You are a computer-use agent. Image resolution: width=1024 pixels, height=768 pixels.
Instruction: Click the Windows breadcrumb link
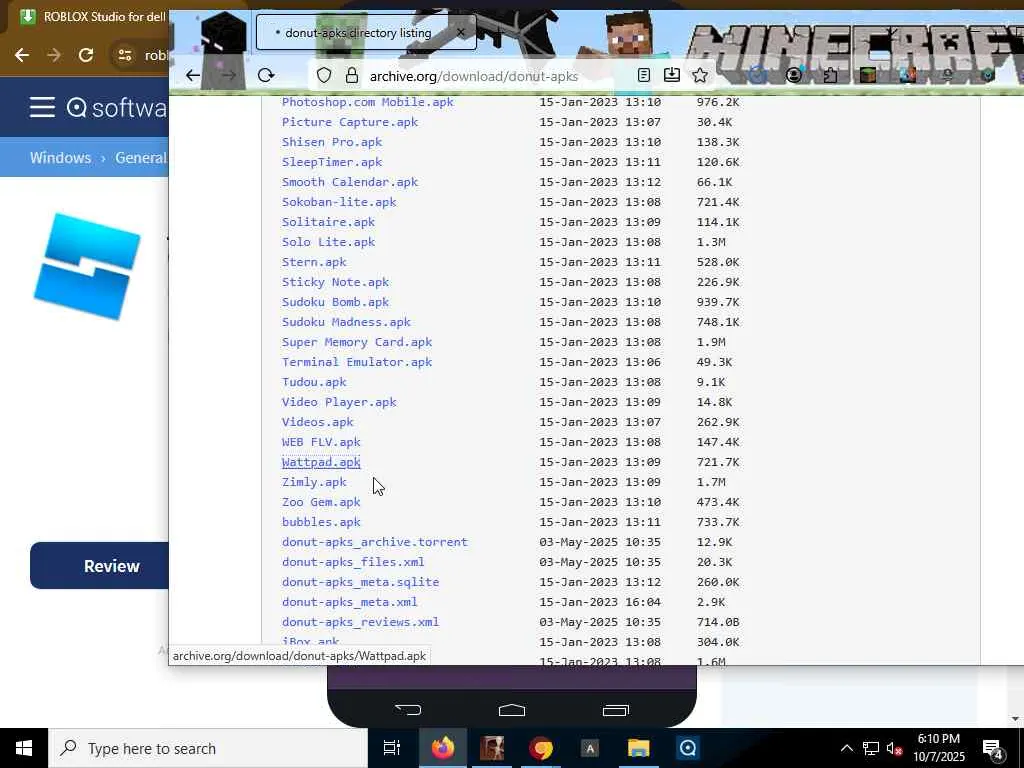(60, 157)
